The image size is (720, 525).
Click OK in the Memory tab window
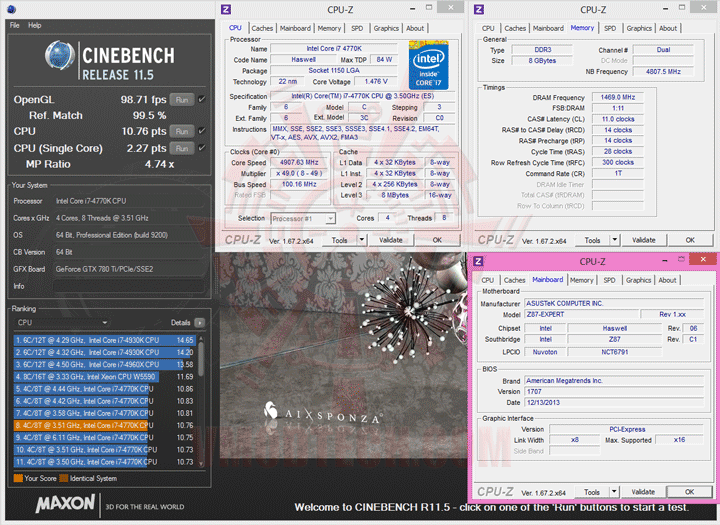(x=690, y=240)
